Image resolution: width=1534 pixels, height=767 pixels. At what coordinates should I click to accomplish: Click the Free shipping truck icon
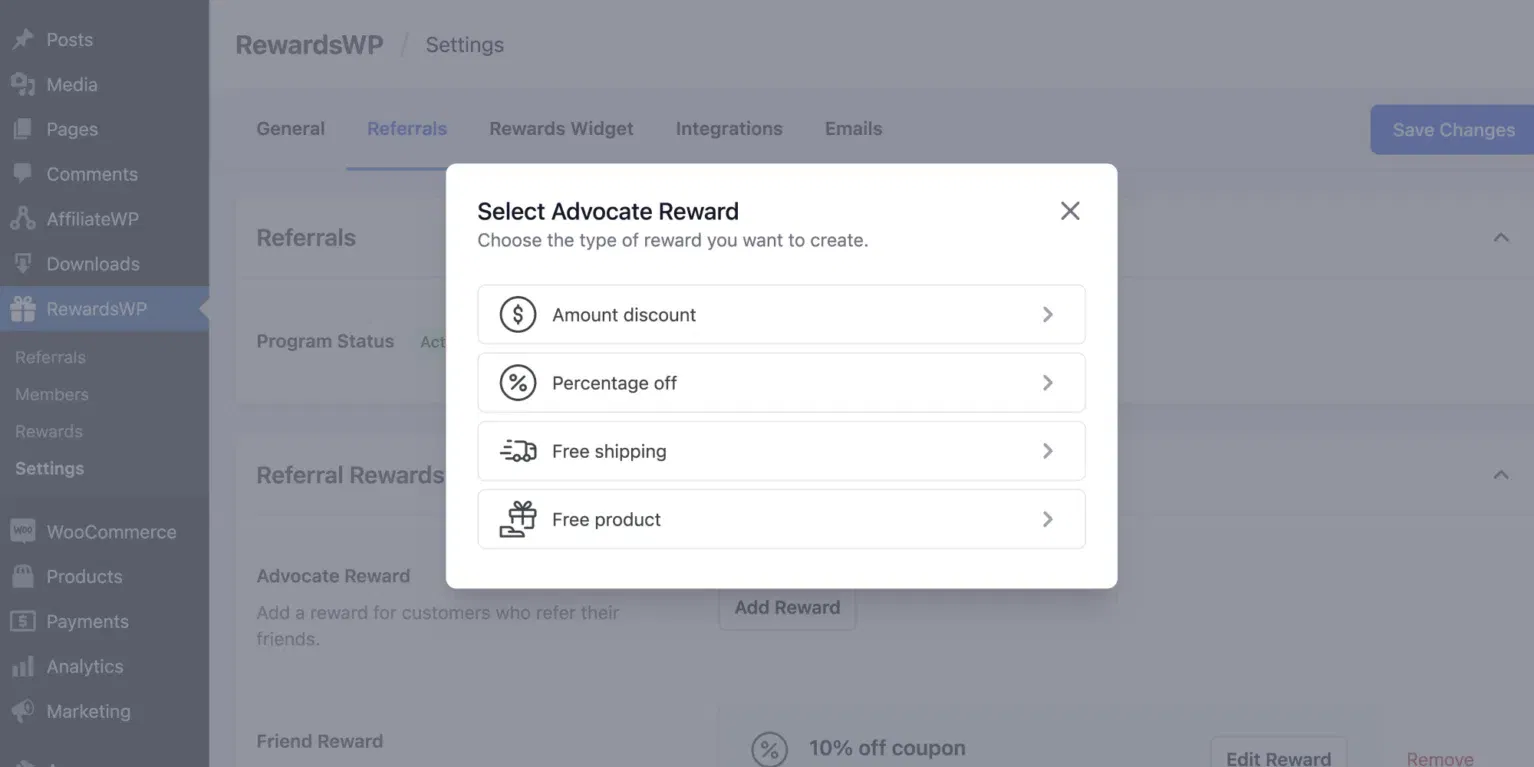517,451
